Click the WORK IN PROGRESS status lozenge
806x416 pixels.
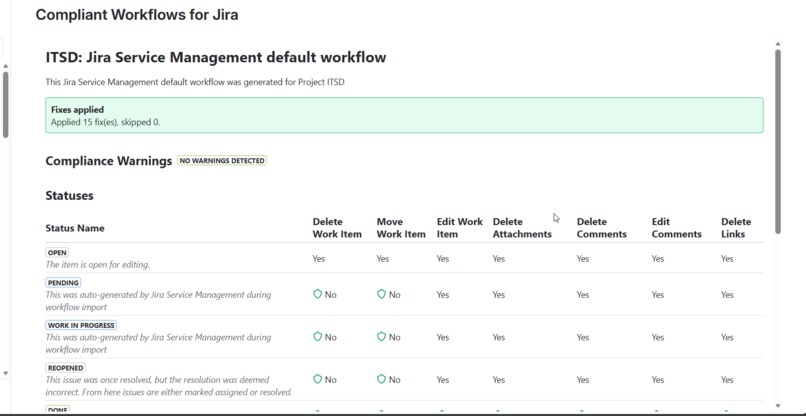click(81, 325)
